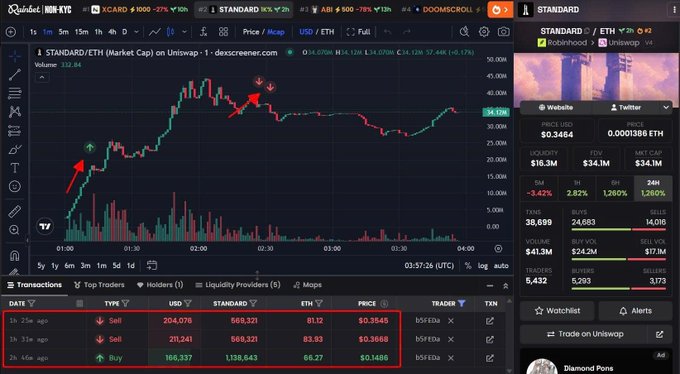This screenshot has width=680, height=374.
Task: Open chart settings gear
Action: (484, 32)
